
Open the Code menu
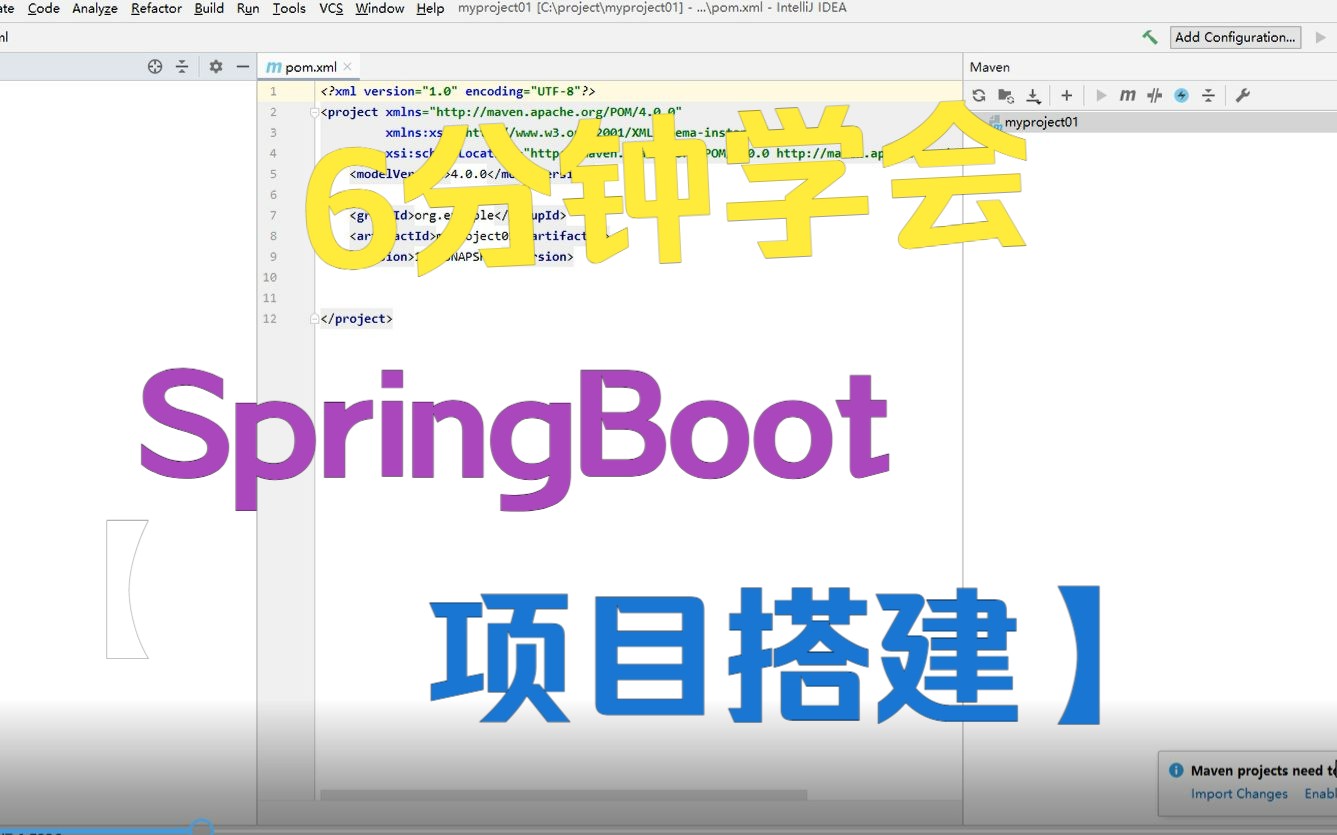click(43, 8)
